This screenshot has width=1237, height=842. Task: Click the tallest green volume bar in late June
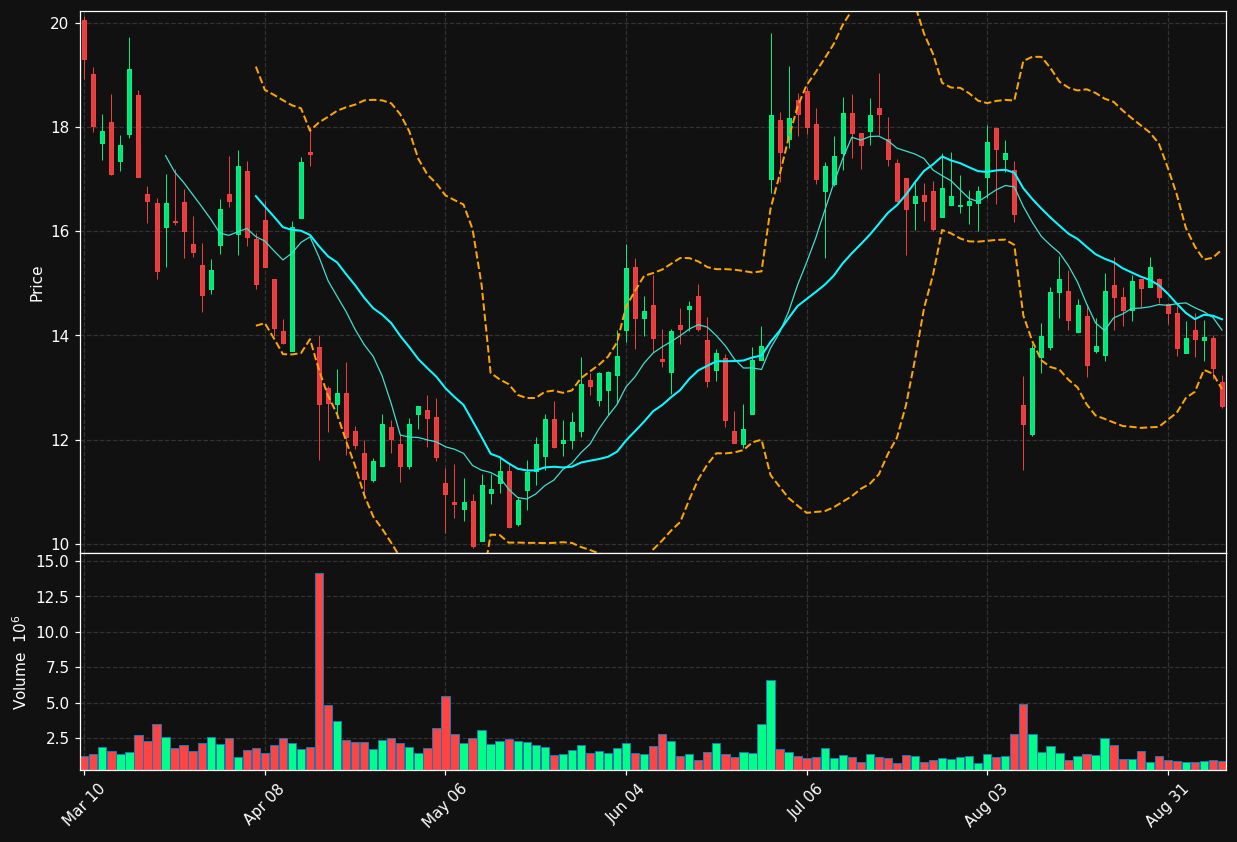coord(771,725)
